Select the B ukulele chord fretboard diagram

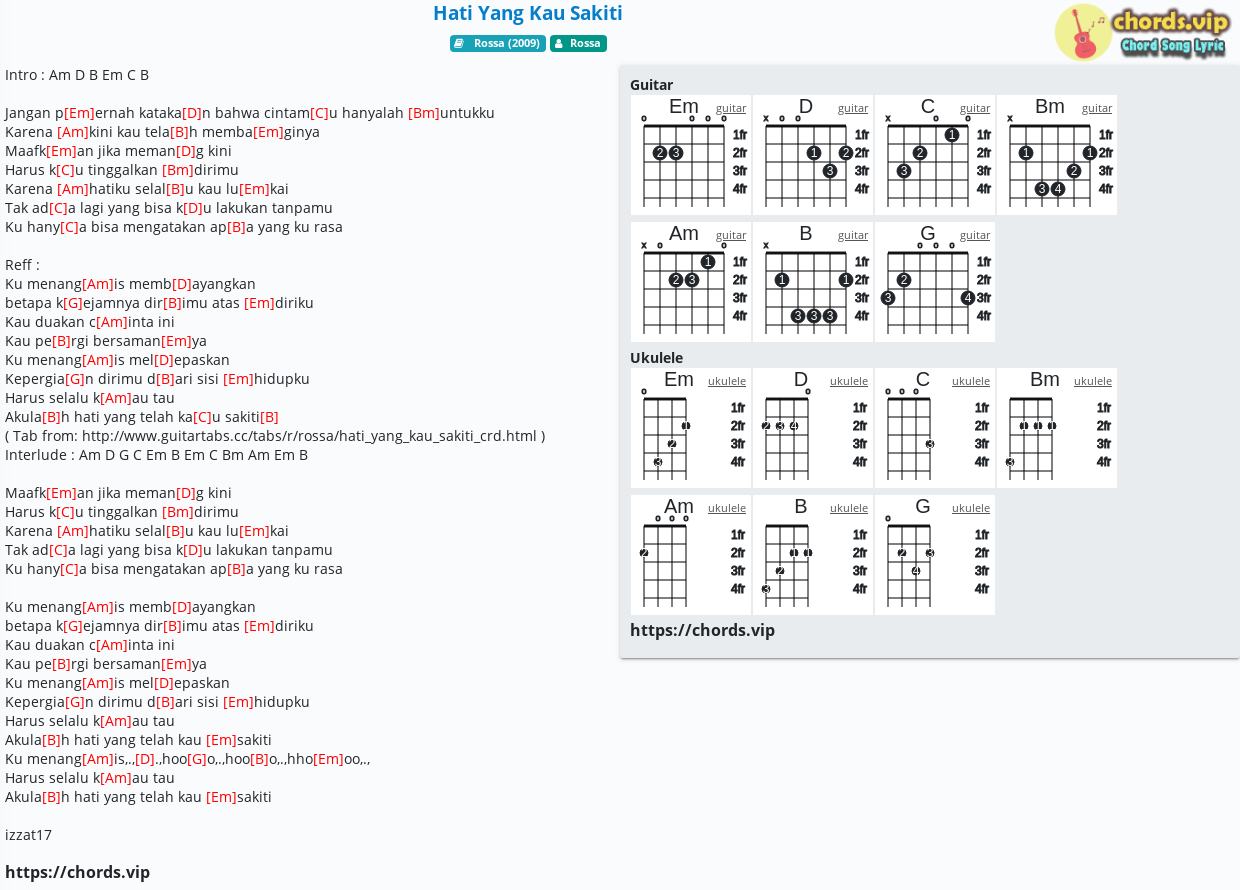pyautogui.click(x=813, y=555)
